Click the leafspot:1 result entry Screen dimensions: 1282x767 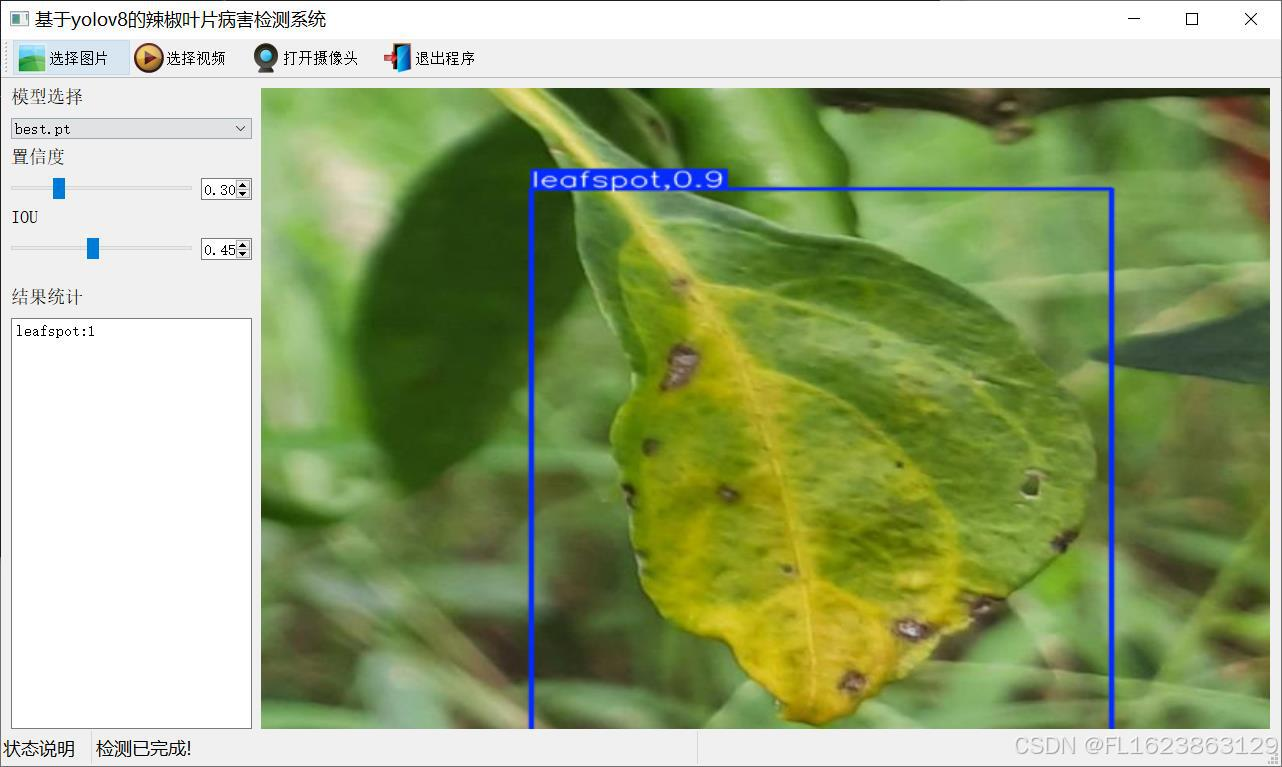click(x=55, y=331)
